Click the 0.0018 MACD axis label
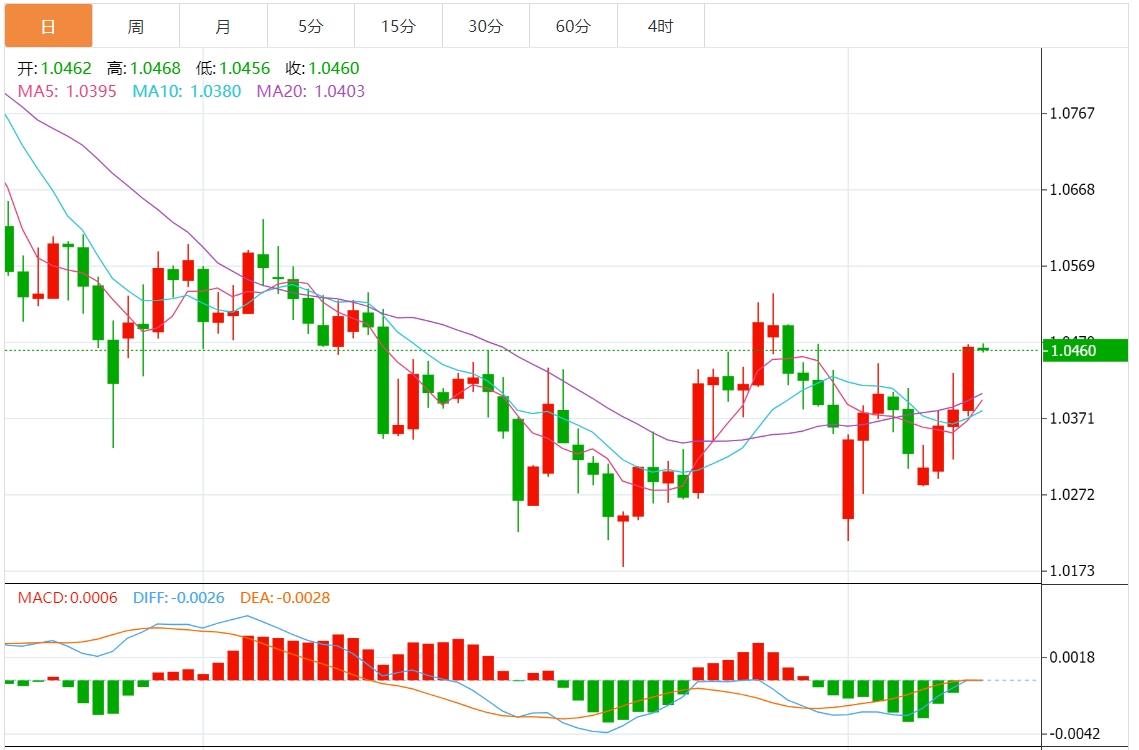Viewport: 1139px width, 750px height. click(x=1073, y=657)
